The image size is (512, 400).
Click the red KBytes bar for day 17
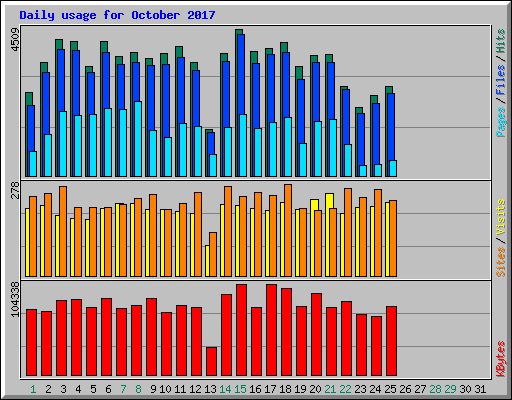(x=271, y=330)
